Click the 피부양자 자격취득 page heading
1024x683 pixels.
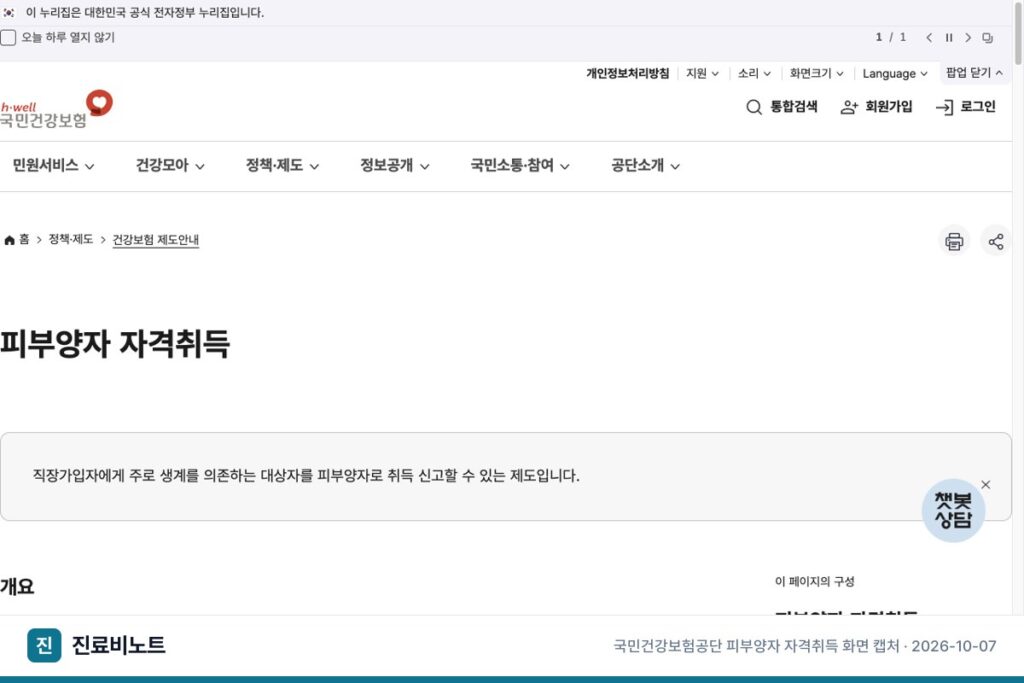coord(115,343)
